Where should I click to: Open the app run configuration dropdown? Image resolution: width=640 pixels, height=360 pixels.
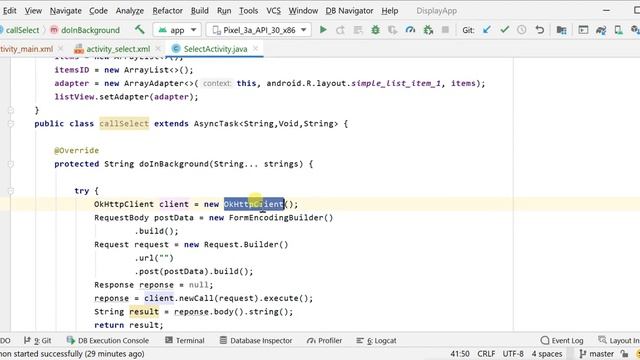[177, 30]
